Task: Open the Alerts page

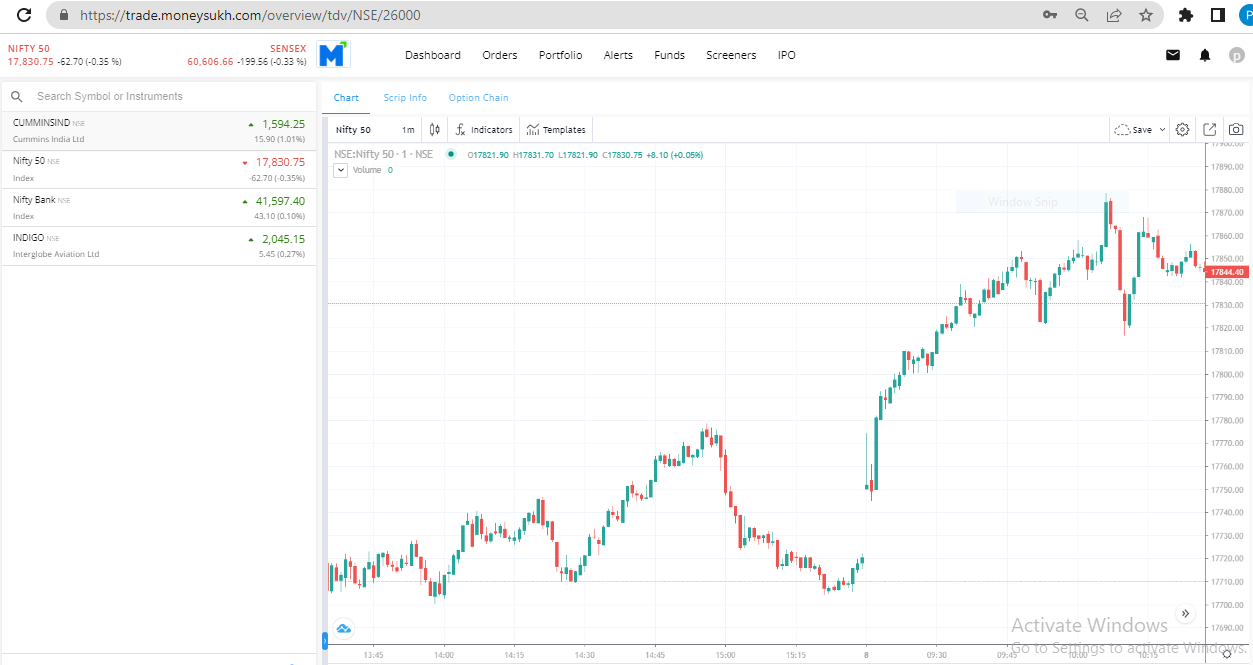Action: 618,55
